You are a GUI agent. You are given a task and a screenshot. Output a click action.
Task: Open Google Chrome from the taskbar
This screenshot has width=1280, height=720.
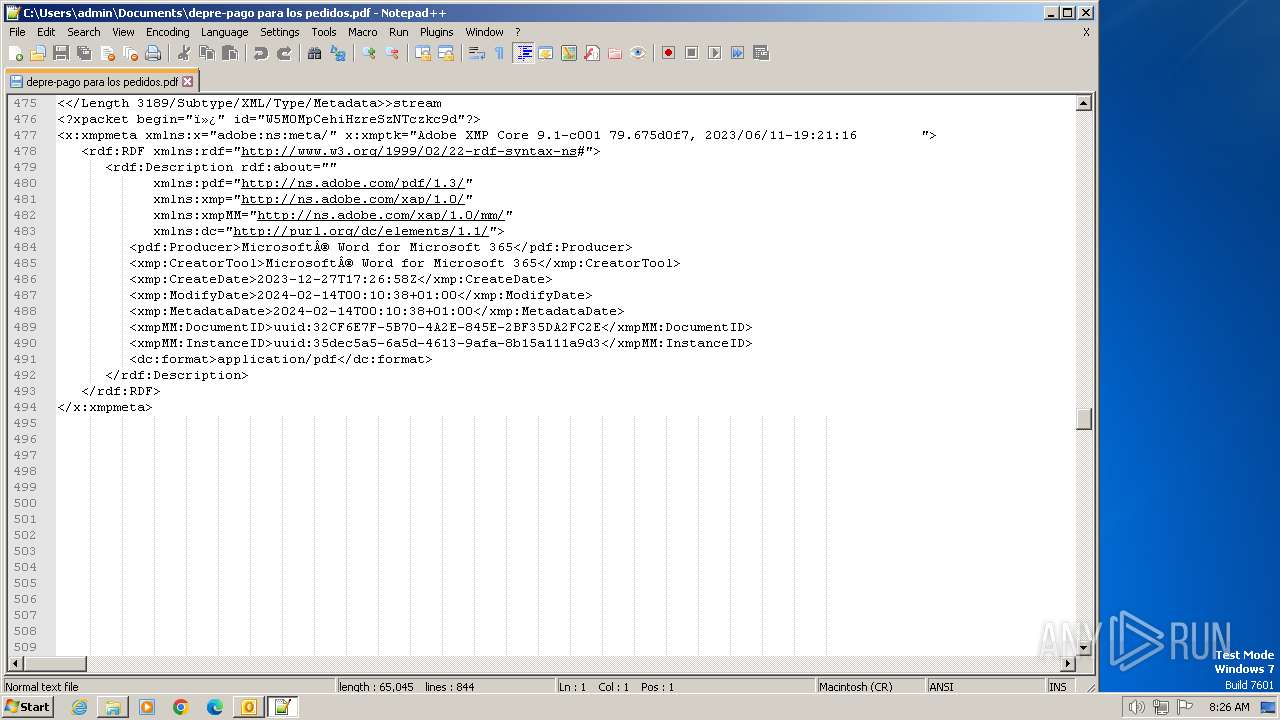pyautogui.click(x=181, y=707)
